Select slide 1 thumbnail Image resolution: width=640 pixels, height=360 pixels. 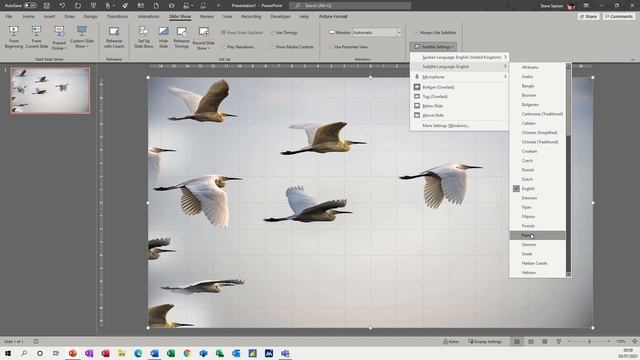click(50, 90)
